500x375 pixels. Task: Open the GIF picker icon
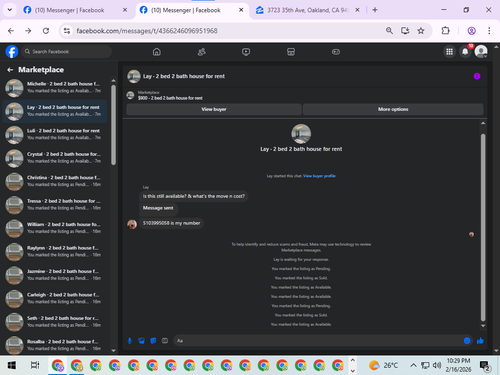pyautogui.click(x=165, y=341)
